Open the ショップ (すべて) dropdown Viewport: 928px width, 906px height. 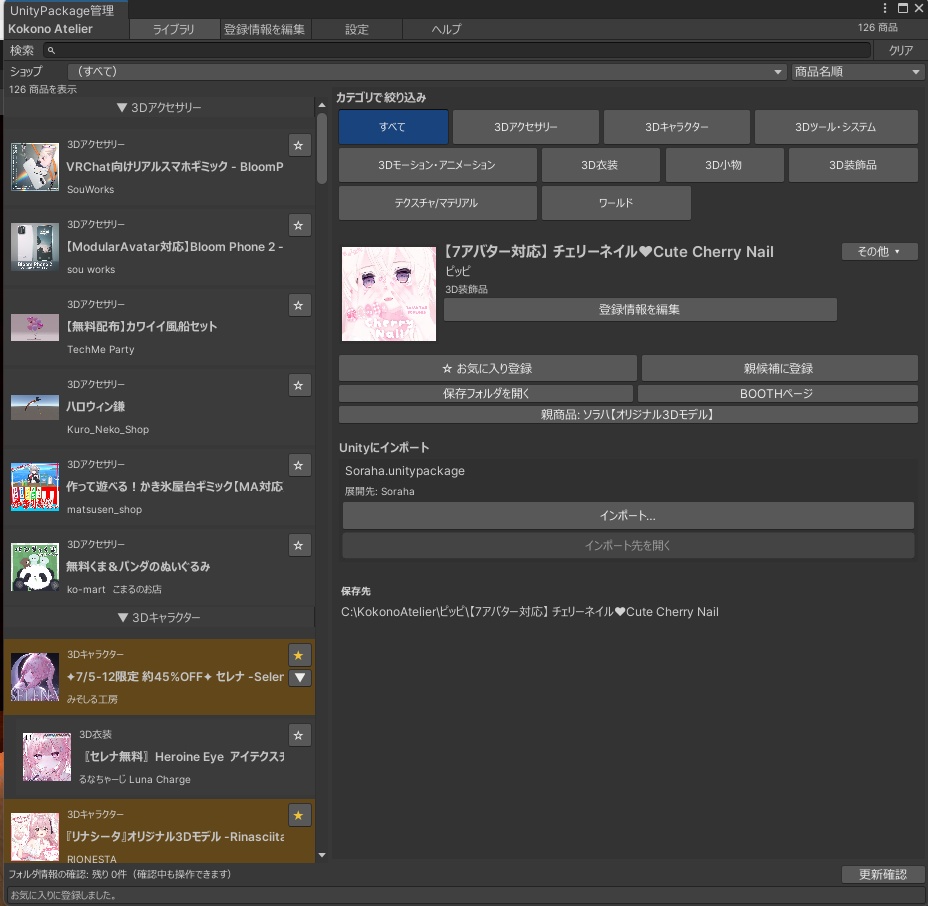click(427, 72)
